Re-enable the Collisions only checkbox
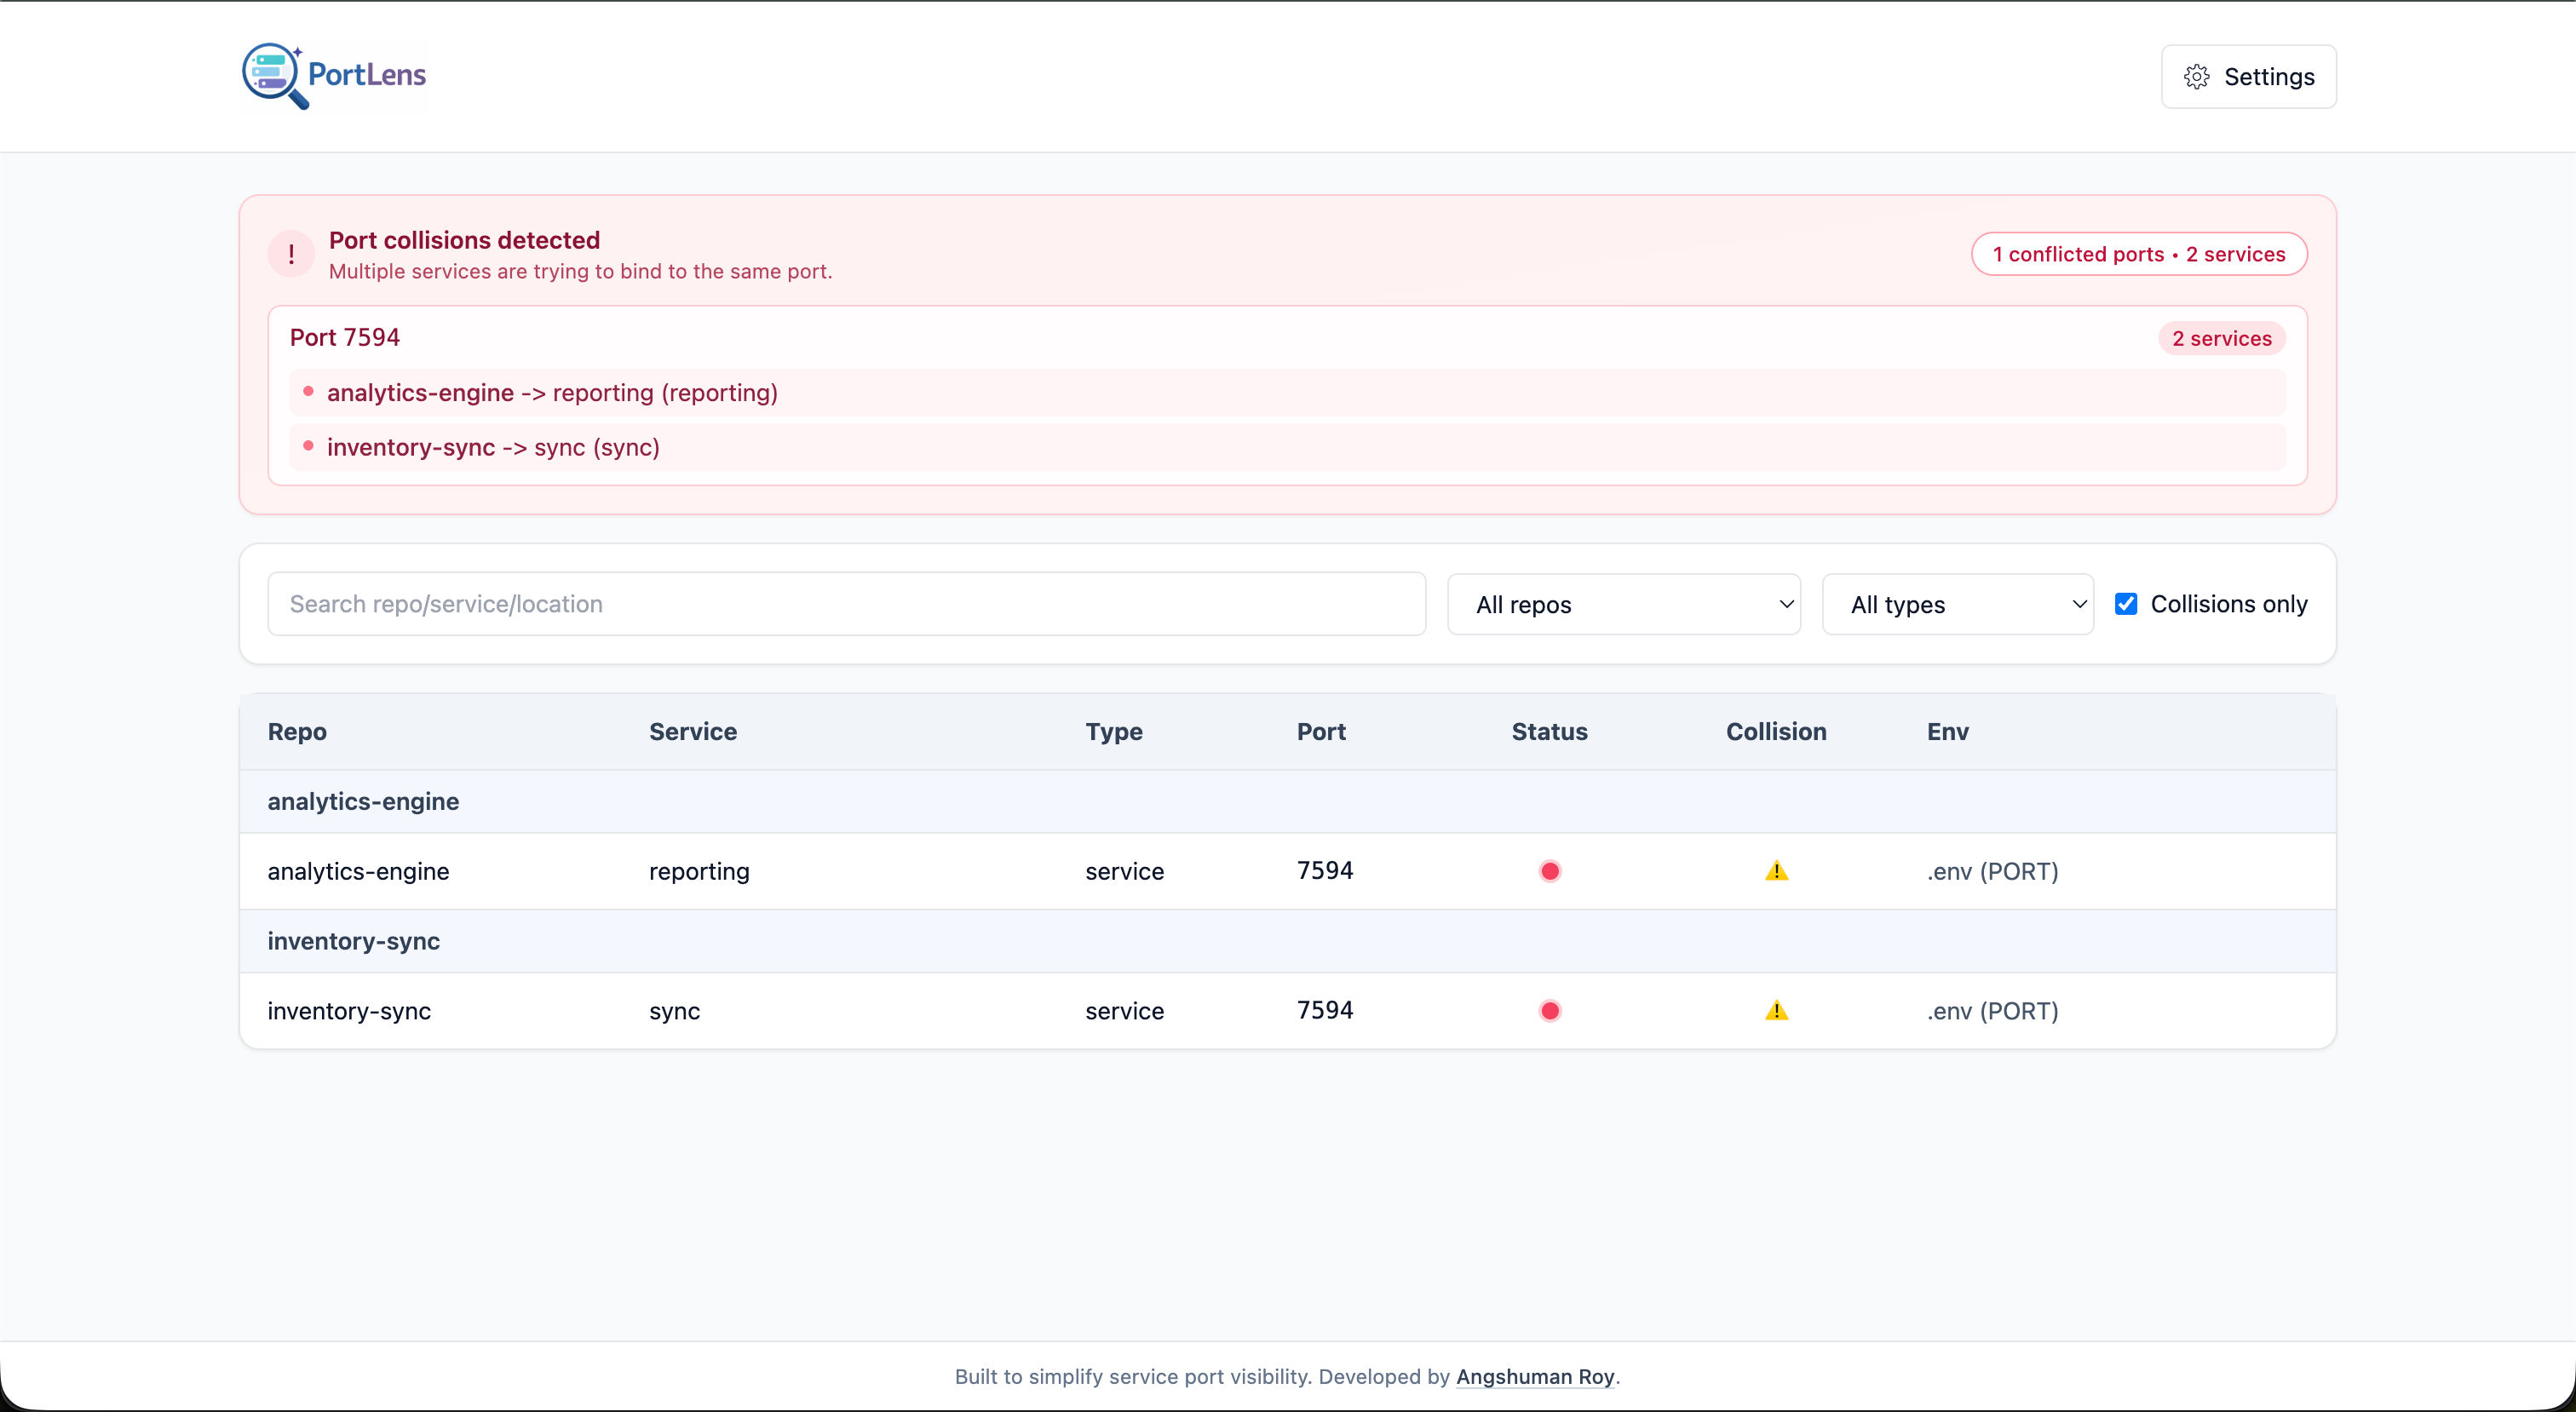The image size is (2576, 1412). tap(2126, 603)
